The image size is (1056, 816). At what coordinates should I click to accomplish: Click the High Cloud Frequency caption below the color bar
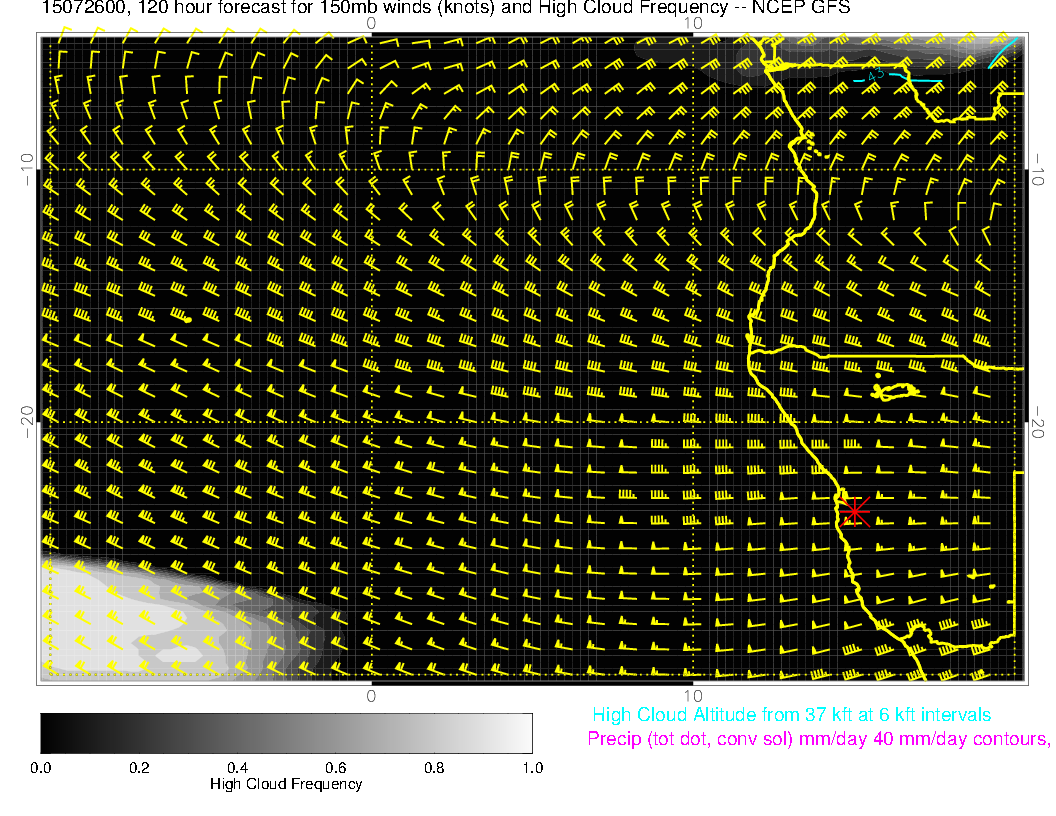(286, 784)
